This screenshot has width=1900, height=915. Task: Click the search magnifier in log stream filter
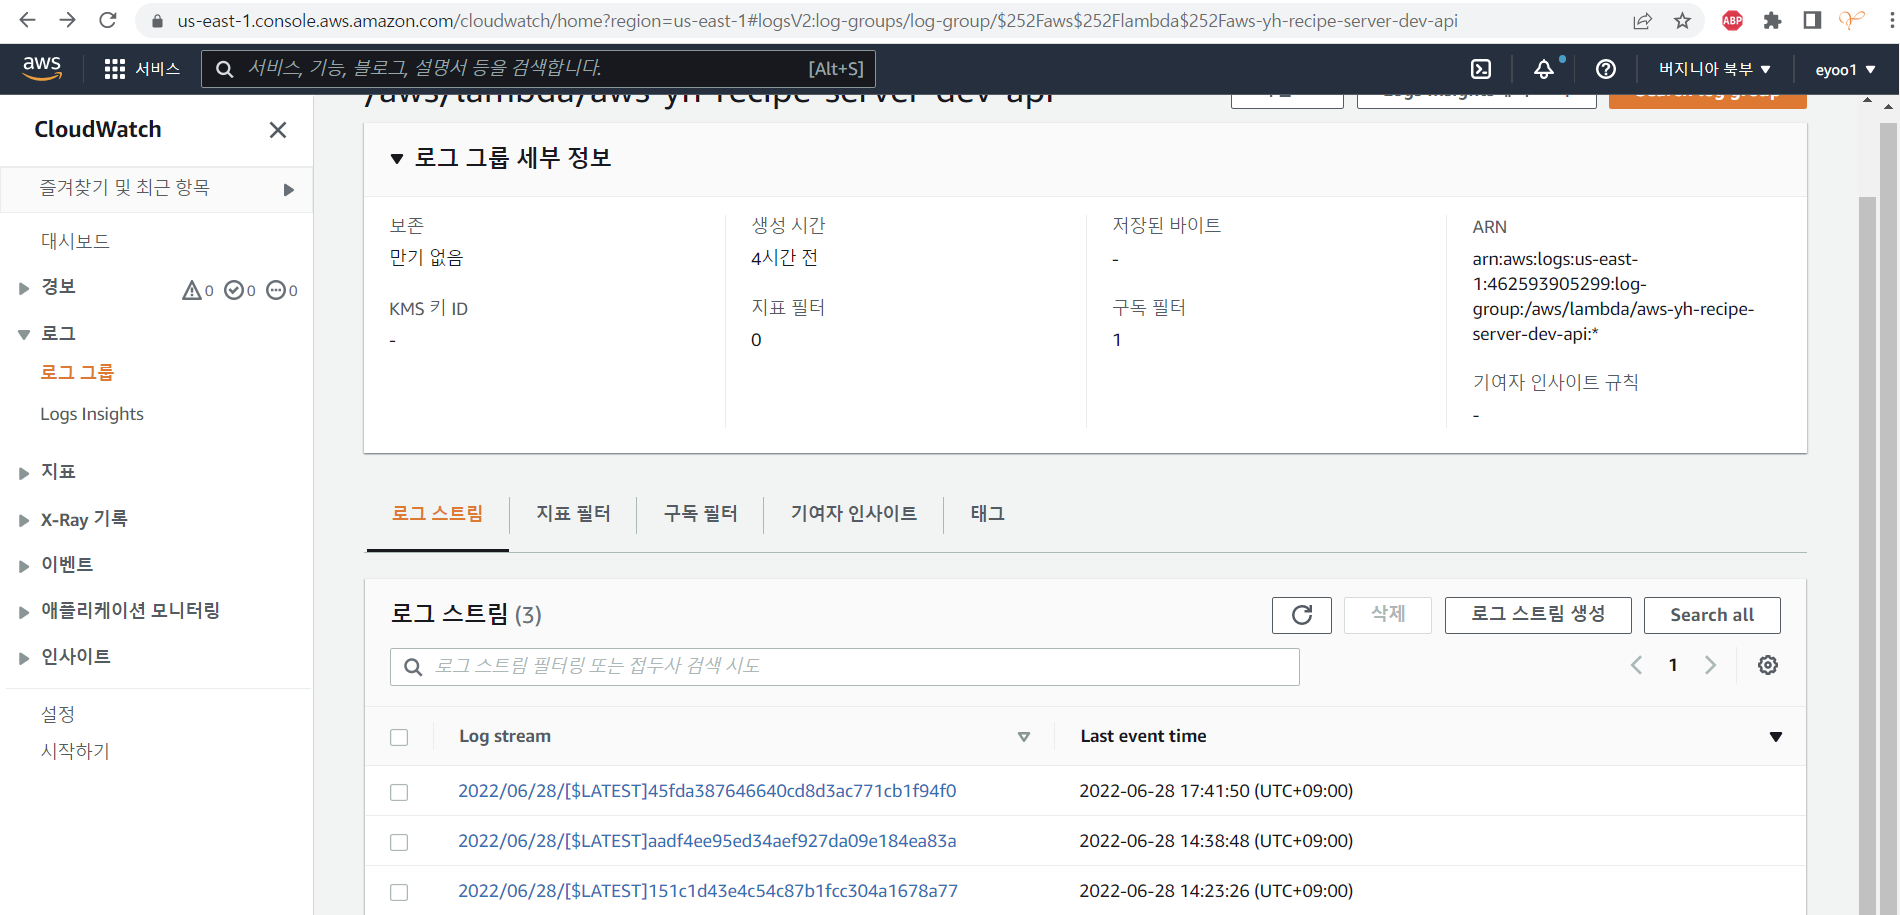pos(413,667)
